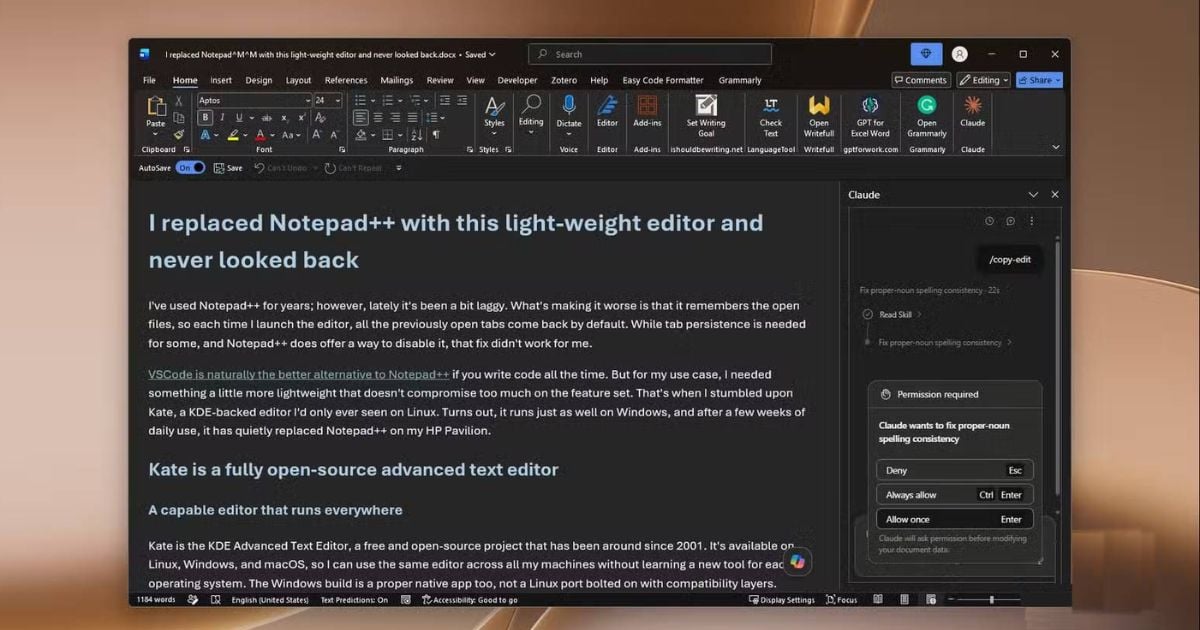The height and width of the screenshot is (630, 1200).
Task: Open the File menu
Action: coord(149,80)
